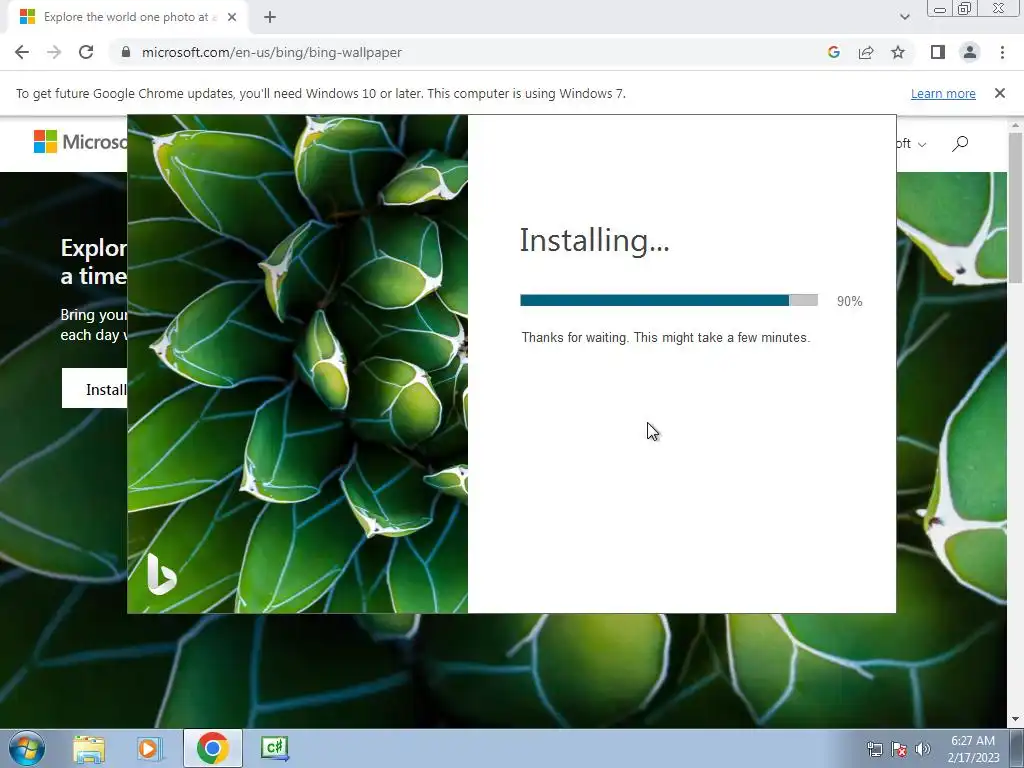The height and width of the screenshot is (768, 1024).
Task: Open Chrome three-dot menu
Action: tap(1002, 52)
